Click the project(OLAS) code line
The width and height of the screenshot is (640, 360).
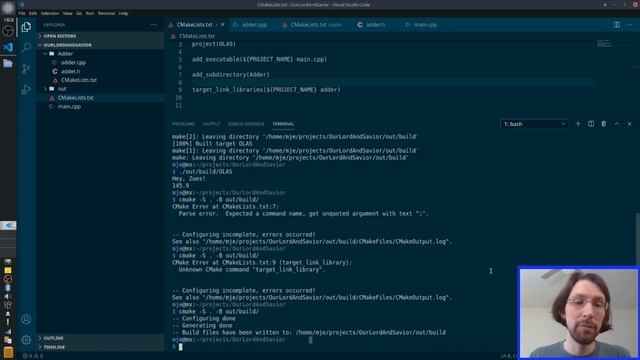pyautogui.click(x=213, y=44)
